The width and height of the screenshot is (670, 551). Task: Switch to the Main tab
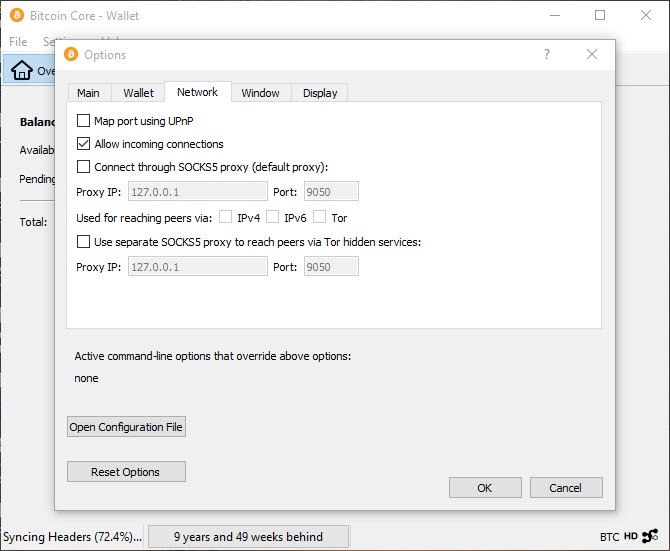(x=88, y=93)
